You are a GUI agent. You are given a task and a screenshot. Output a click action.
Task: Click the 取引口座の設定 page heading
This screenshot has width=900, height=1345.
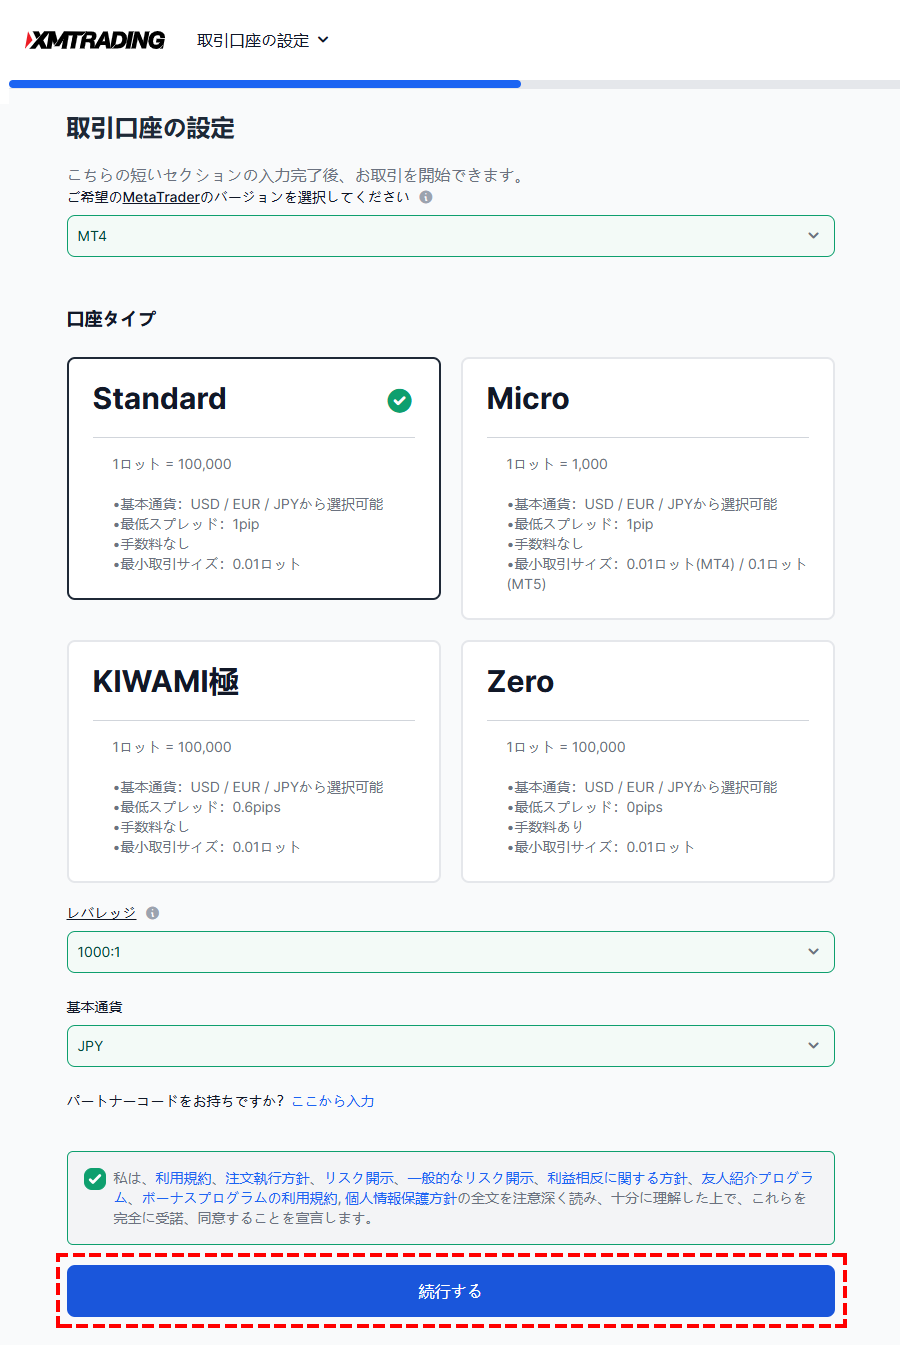click(151, 128)
